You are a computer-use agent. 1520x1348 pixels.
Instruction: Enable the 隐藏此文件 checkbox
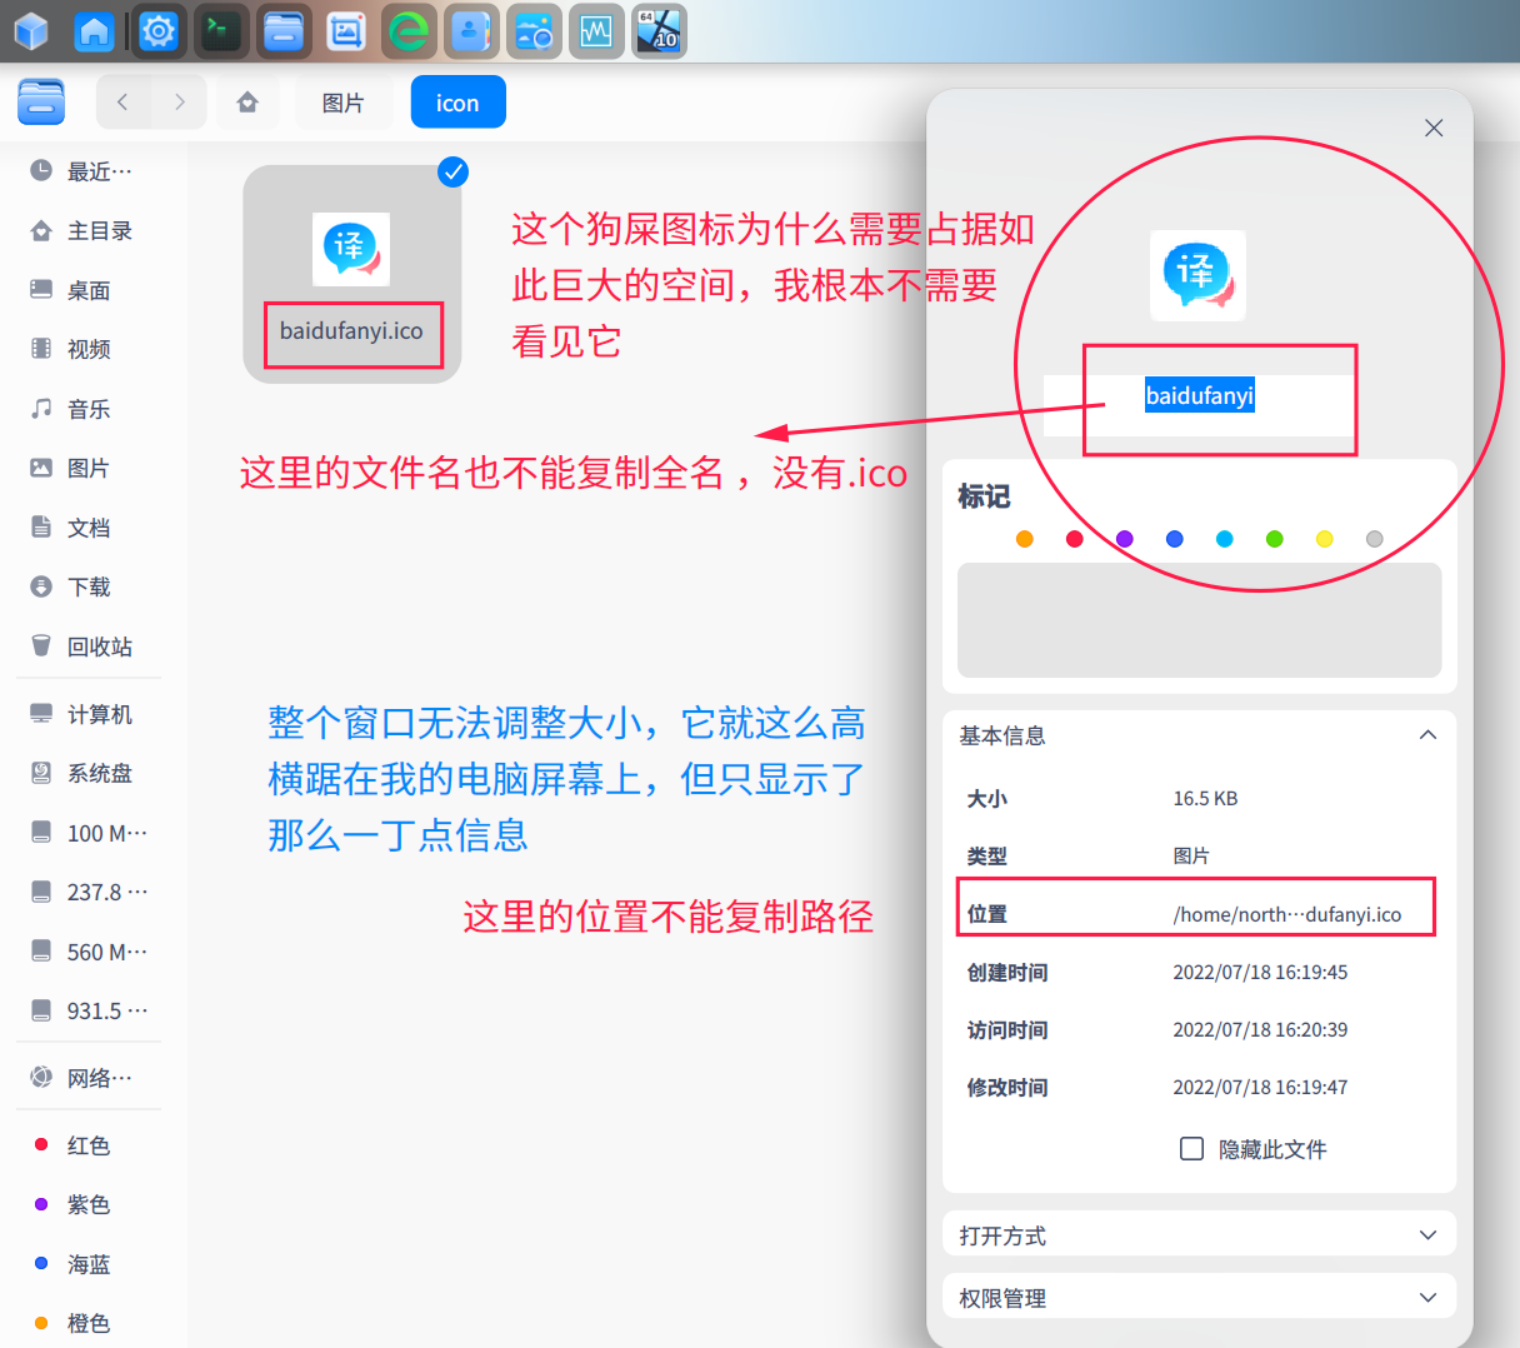(x=1191, y=1149)
